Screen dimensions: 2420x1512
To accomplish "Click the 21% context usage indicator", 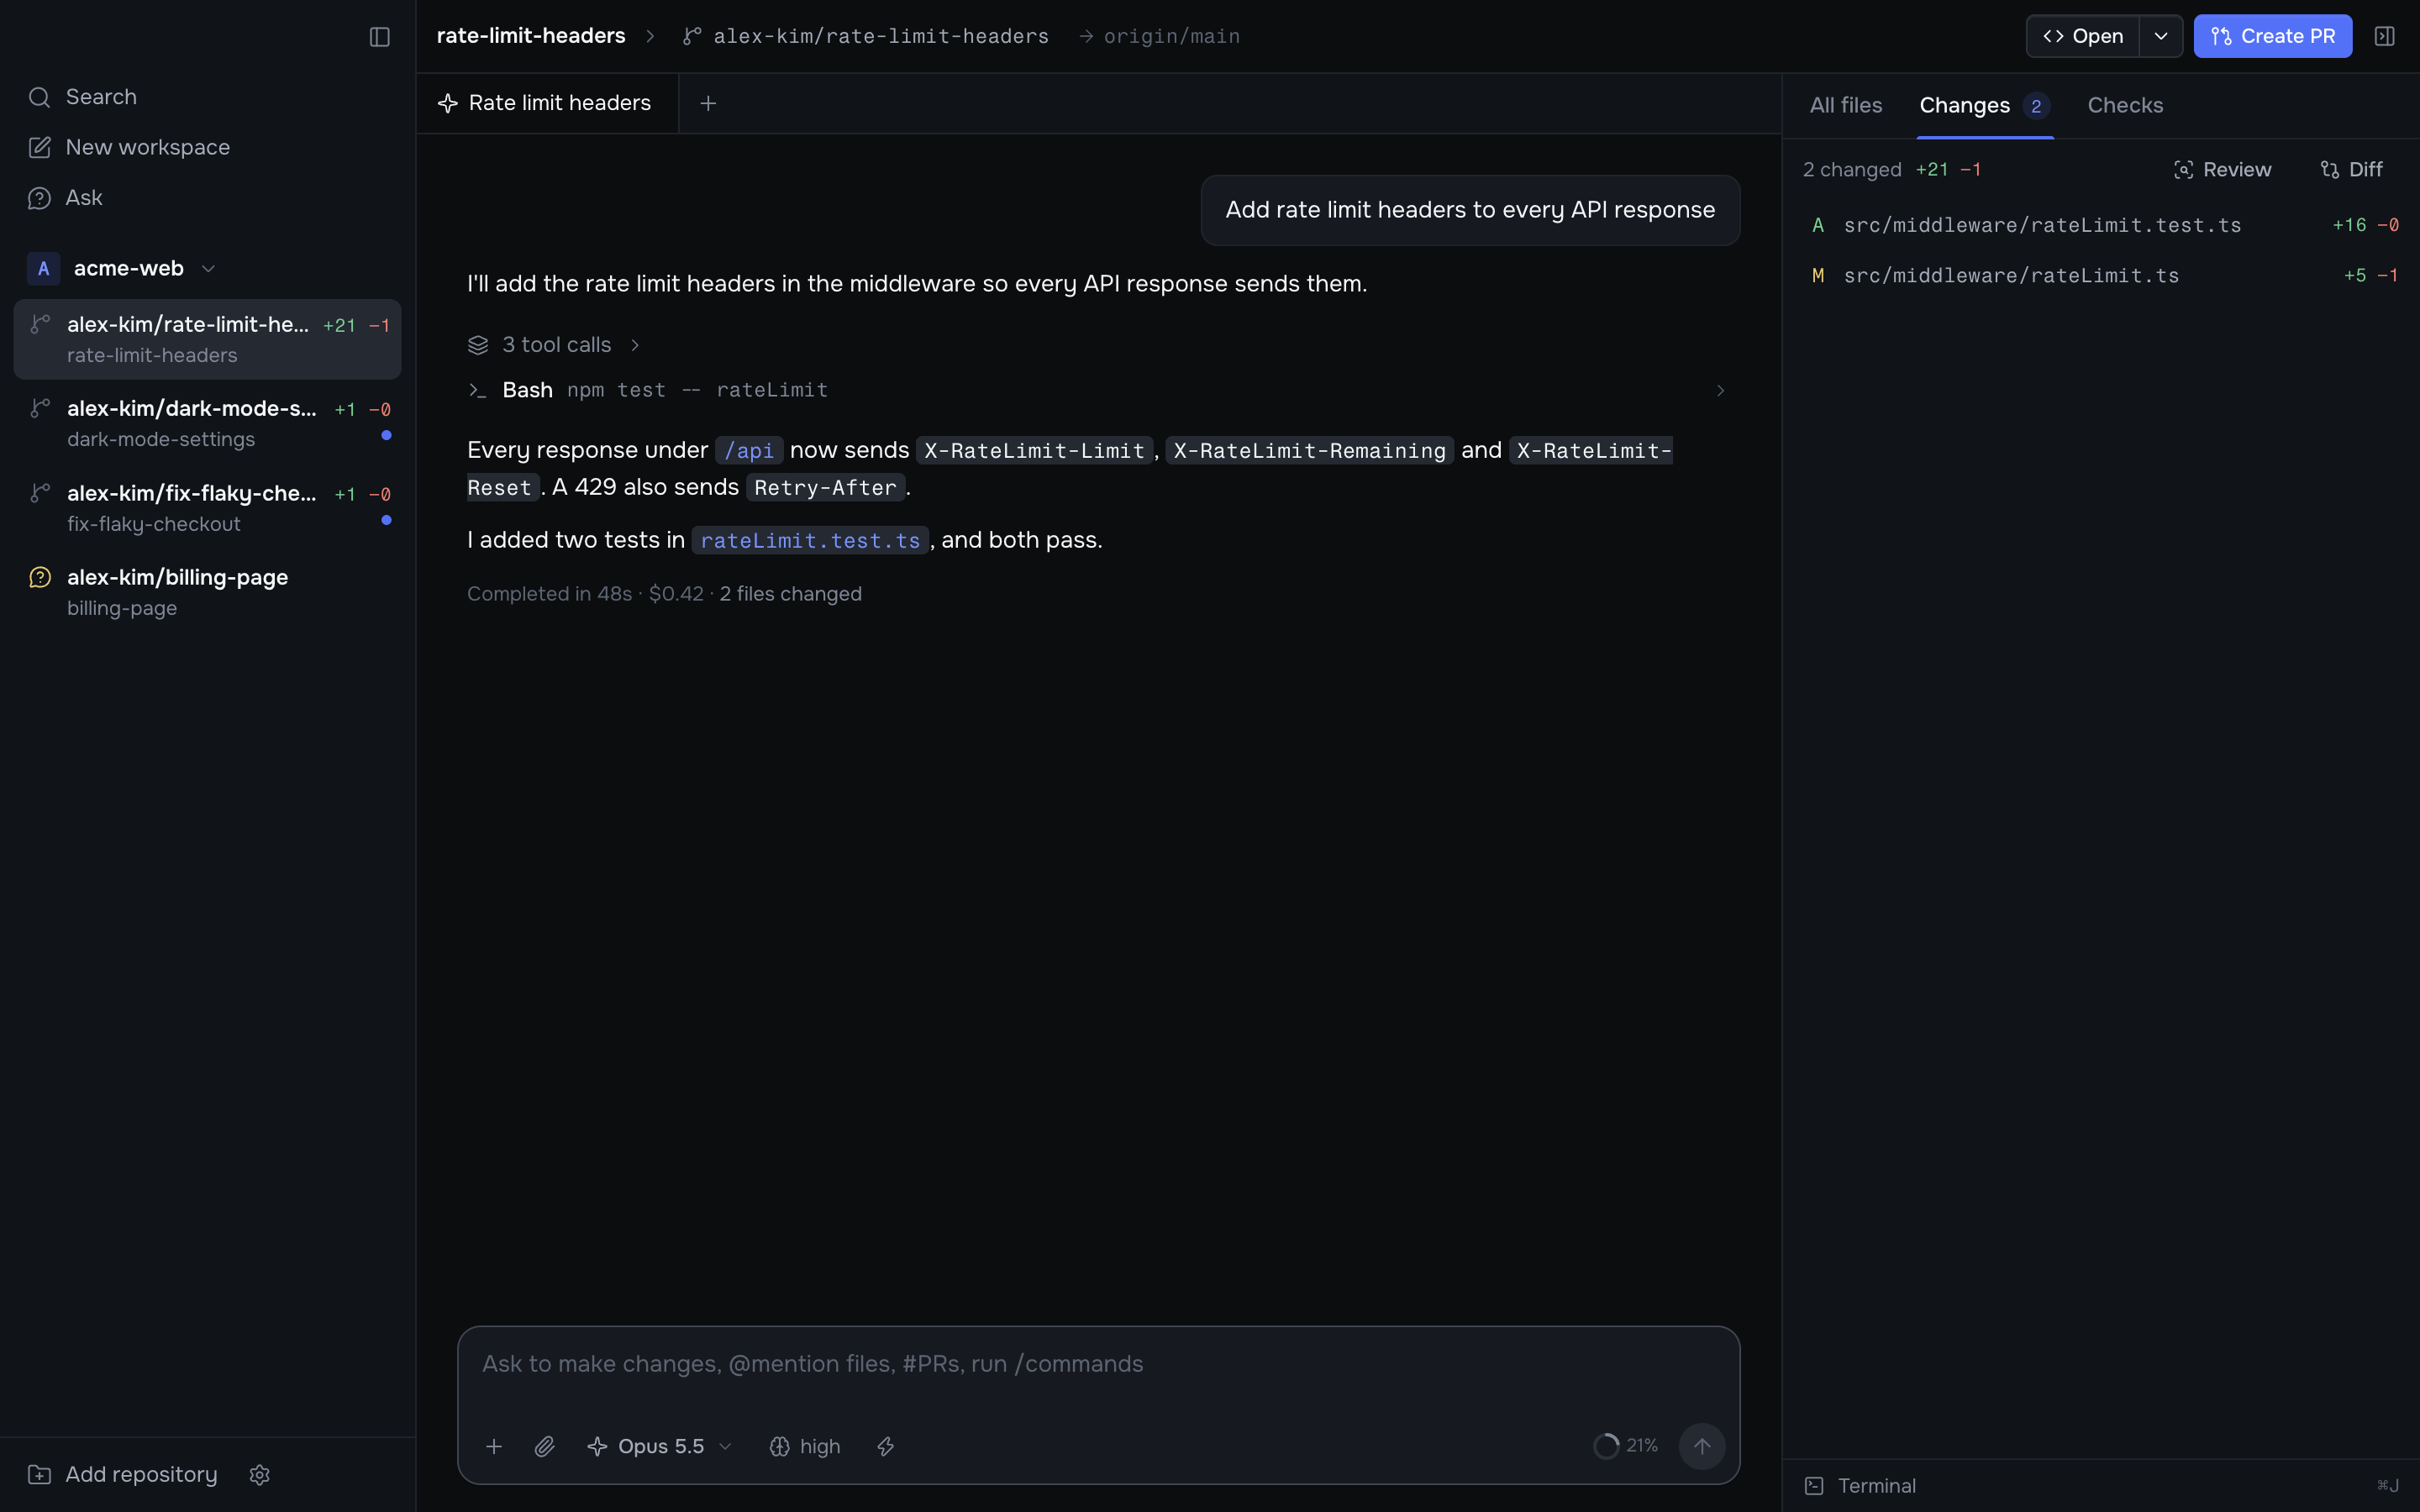I will point(1625,1446).
